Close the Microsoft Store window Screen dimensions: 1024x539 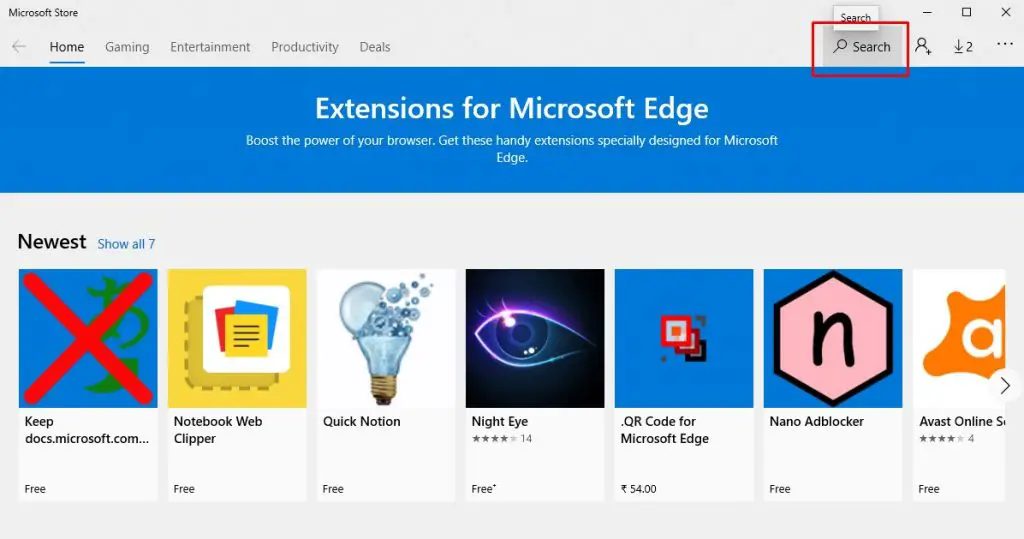pos(1006,12)
